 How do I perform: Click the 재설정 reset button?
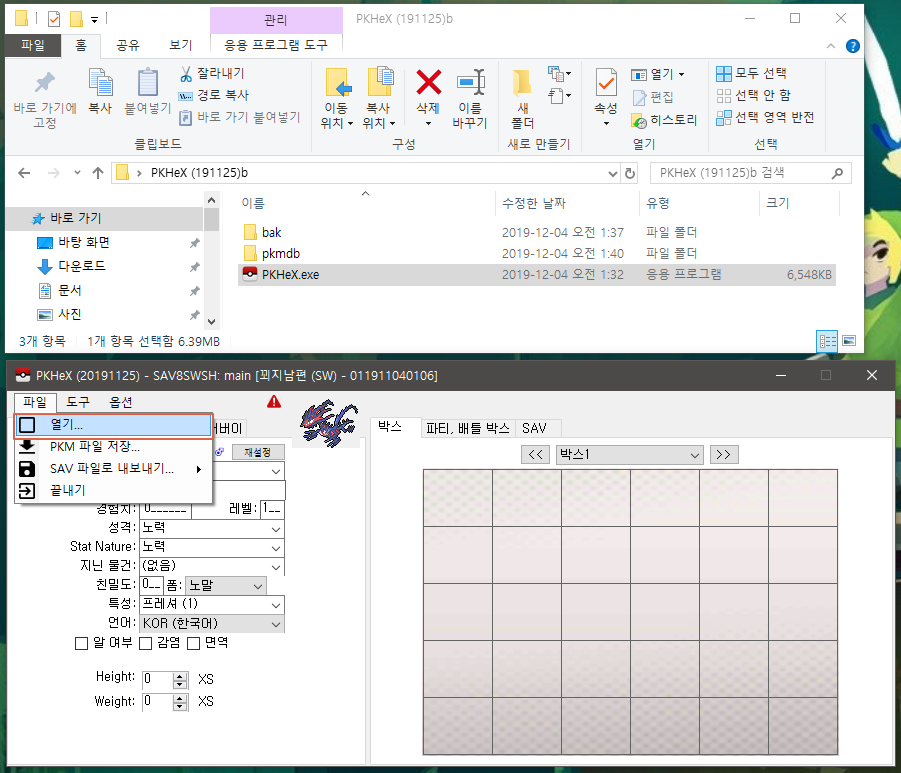[257, 452]
